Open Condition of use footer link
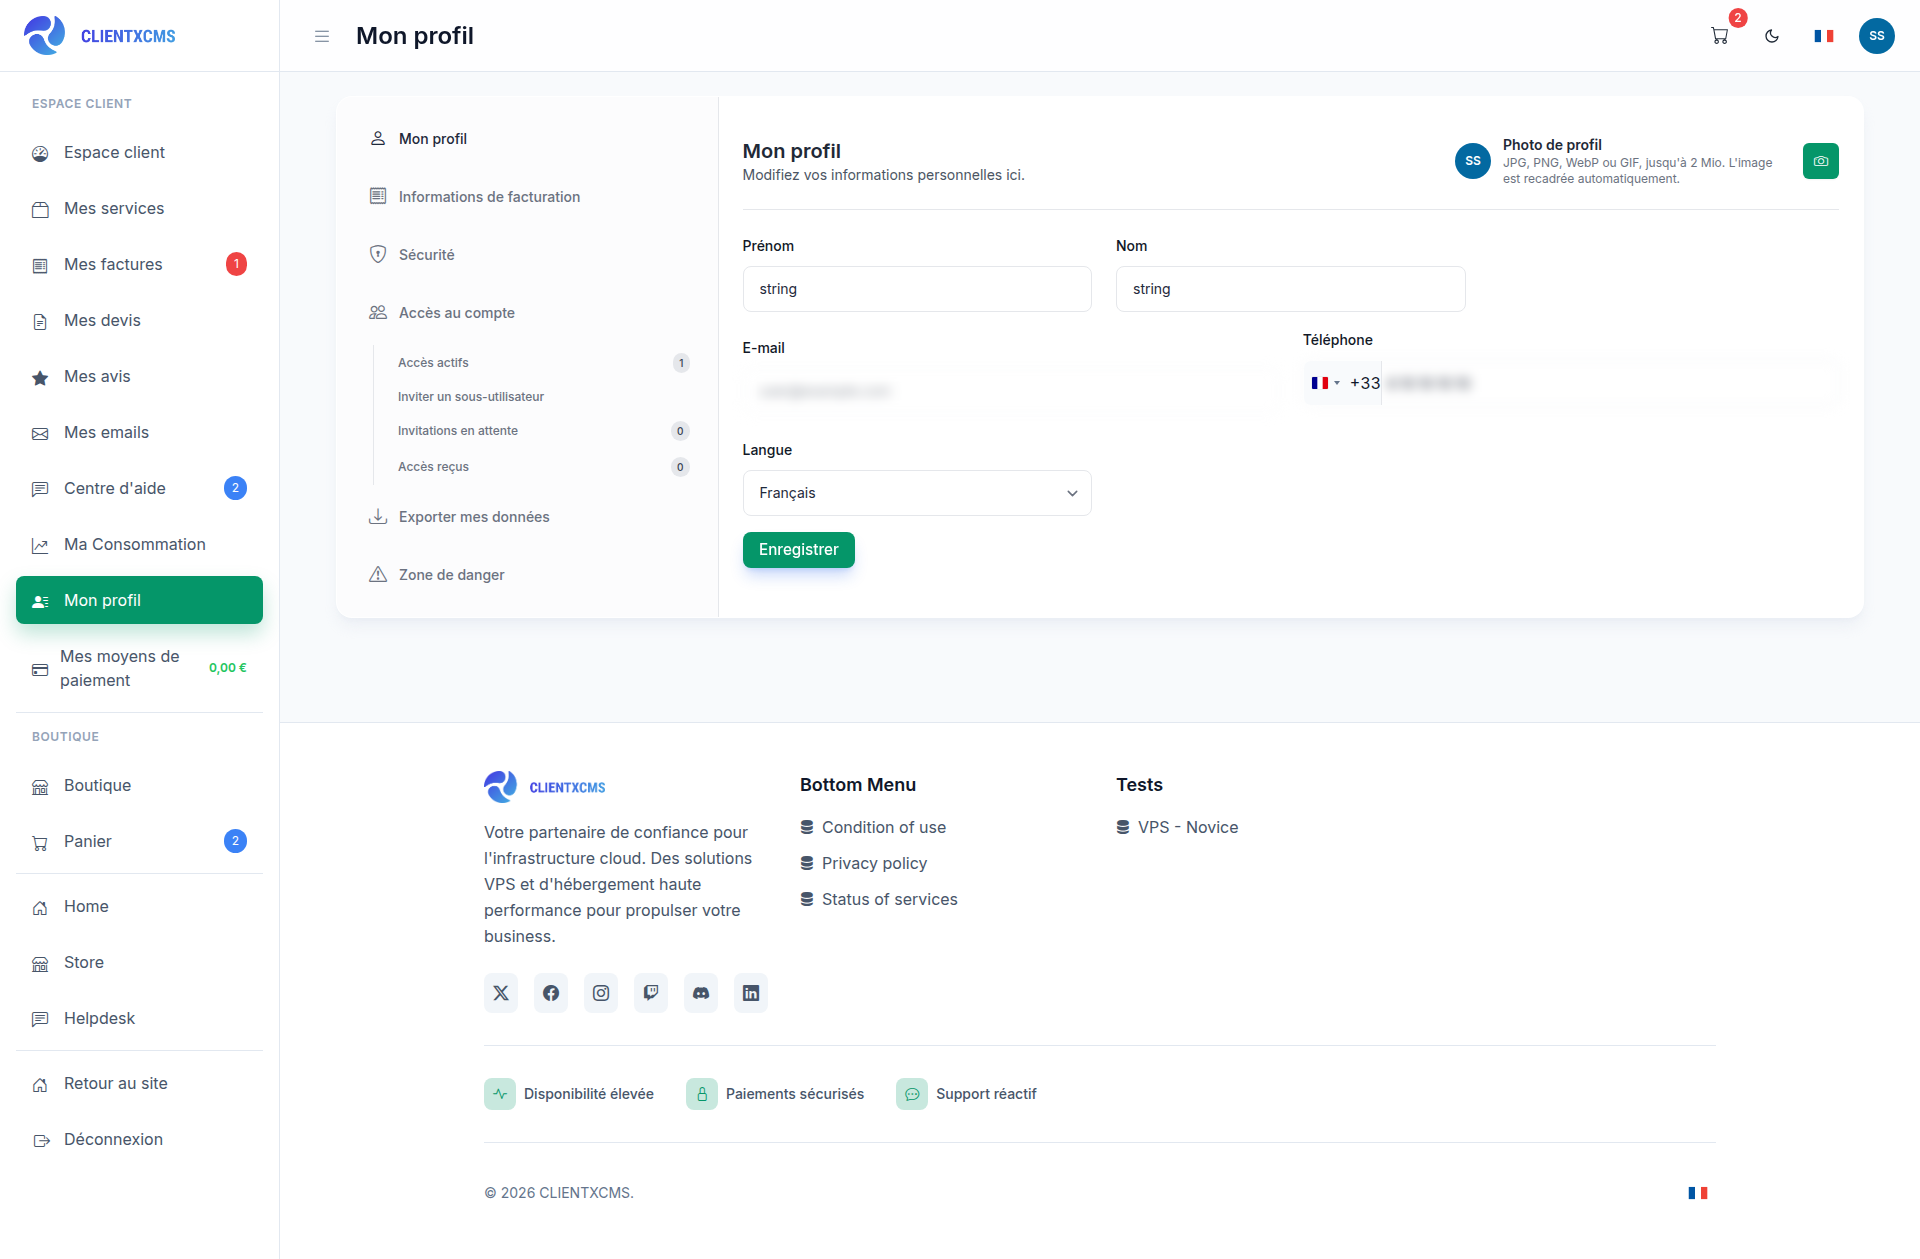Image resolution: width=1920 pixels, height=1259 pixels. 873,827
